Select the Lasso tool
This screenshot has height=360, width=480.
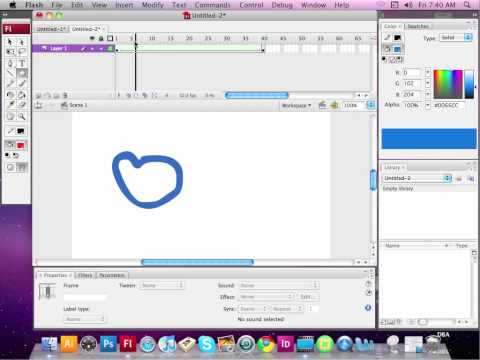tap(22, 52)
